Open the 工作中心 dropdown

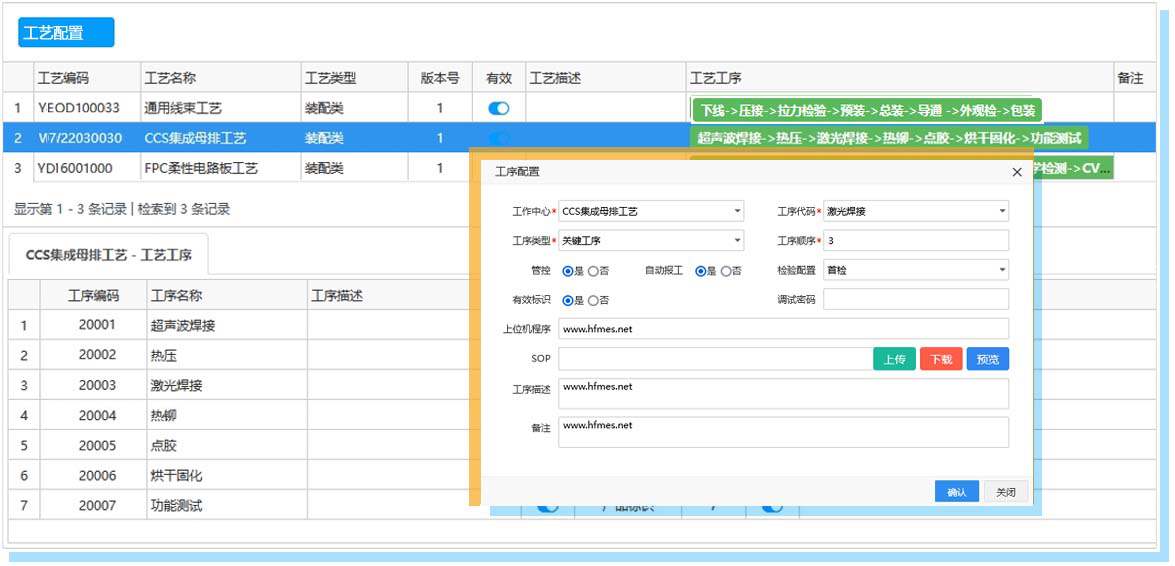point(650,211)
